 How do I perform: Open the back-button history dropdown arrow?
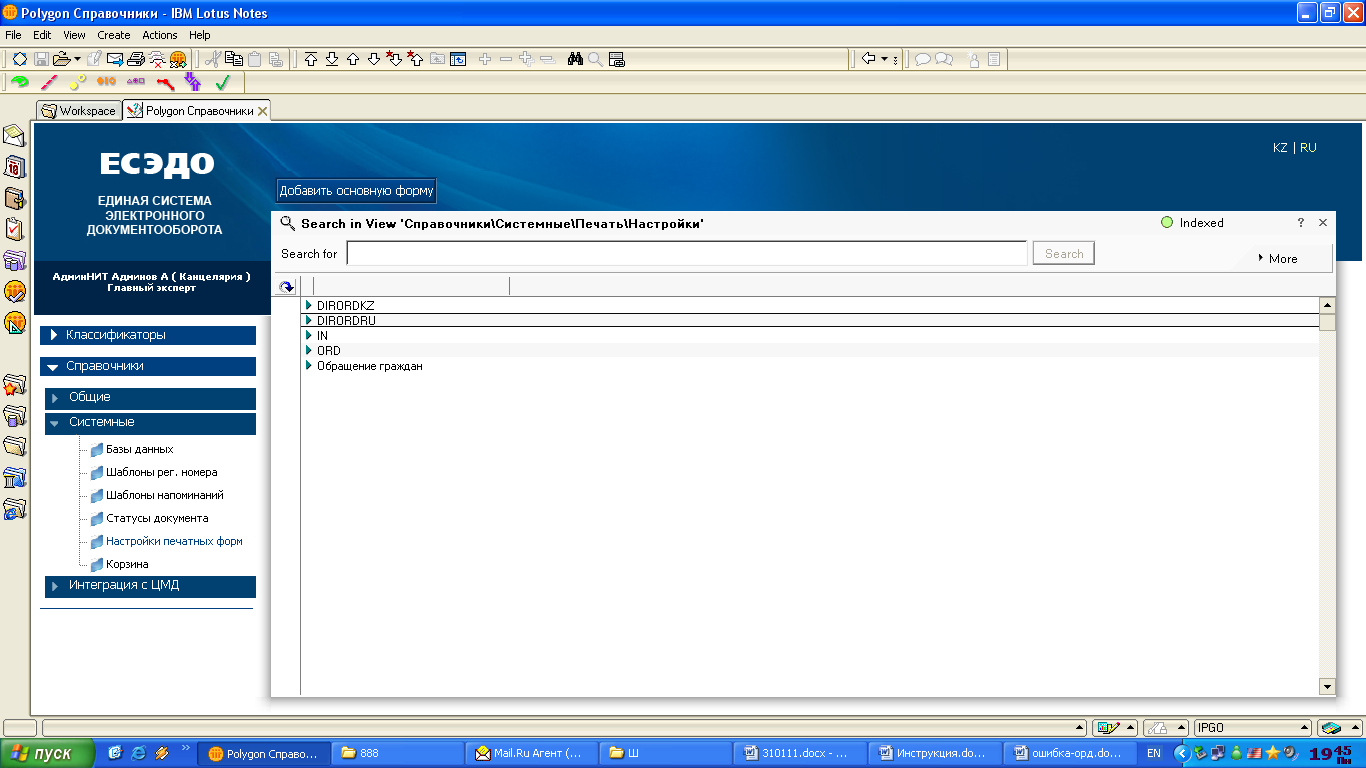885,59
